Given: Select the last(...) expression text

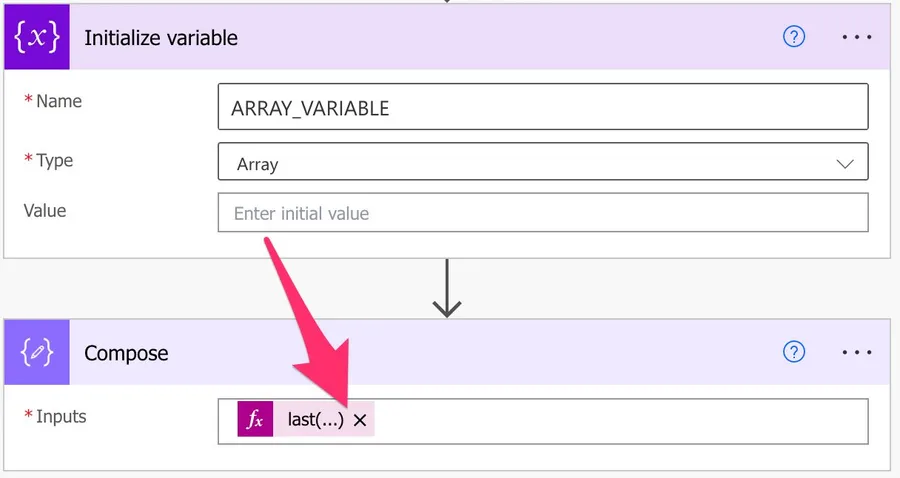Looking at the screenshot, I should point(315,421).
